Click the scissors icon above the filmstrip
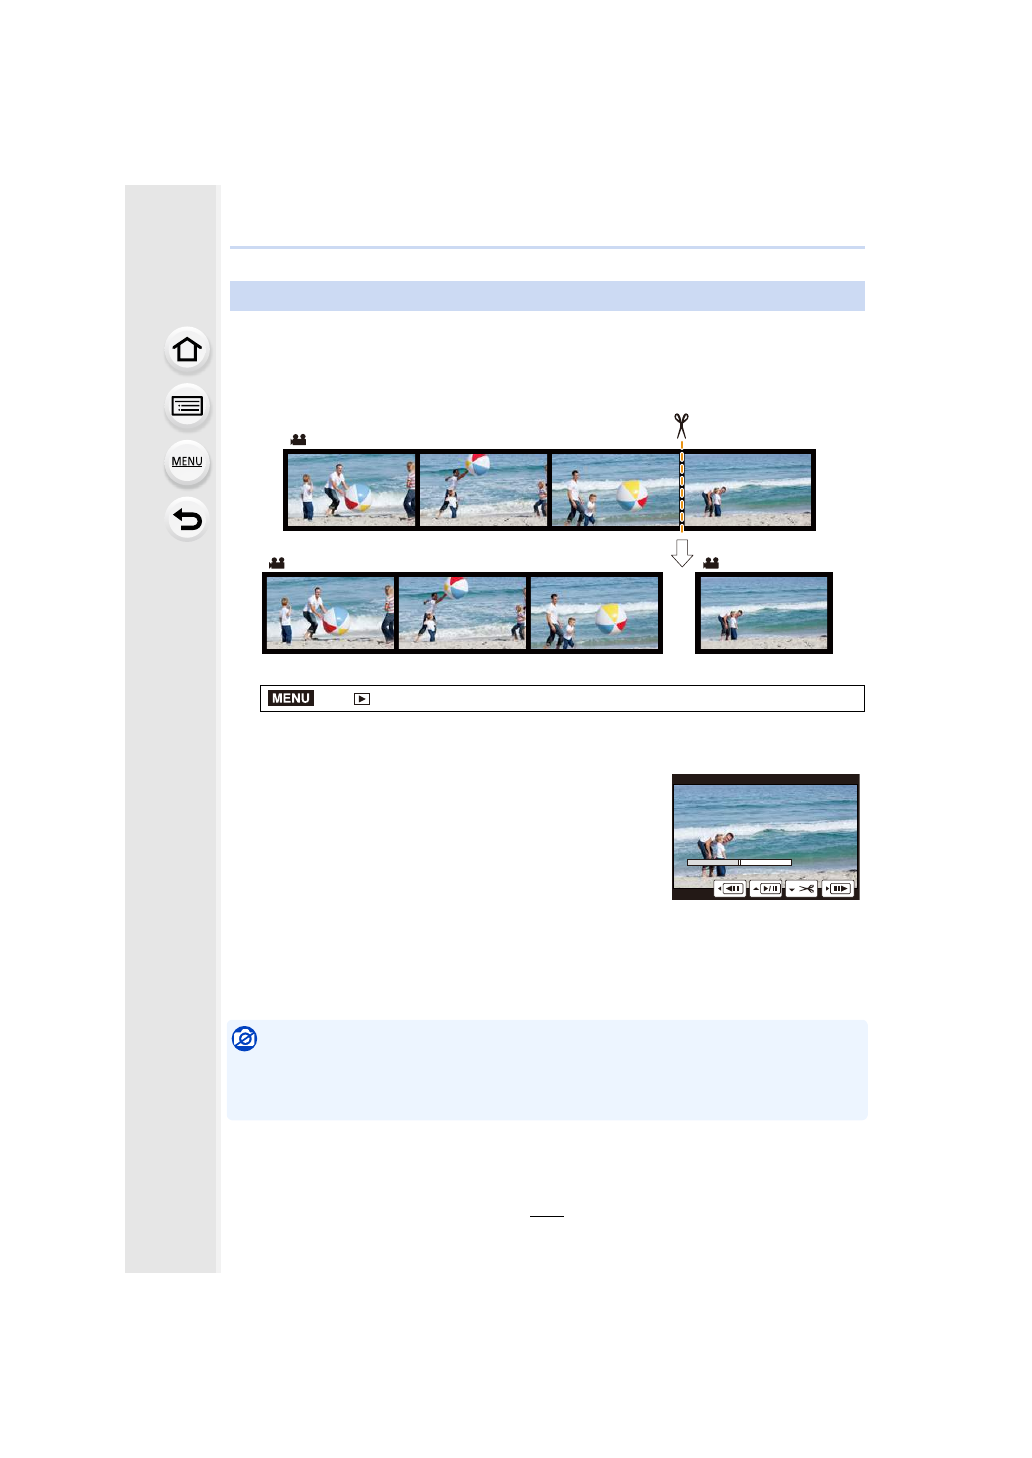Screen dimensions: 1032x1458 click(x=681, y=426)
